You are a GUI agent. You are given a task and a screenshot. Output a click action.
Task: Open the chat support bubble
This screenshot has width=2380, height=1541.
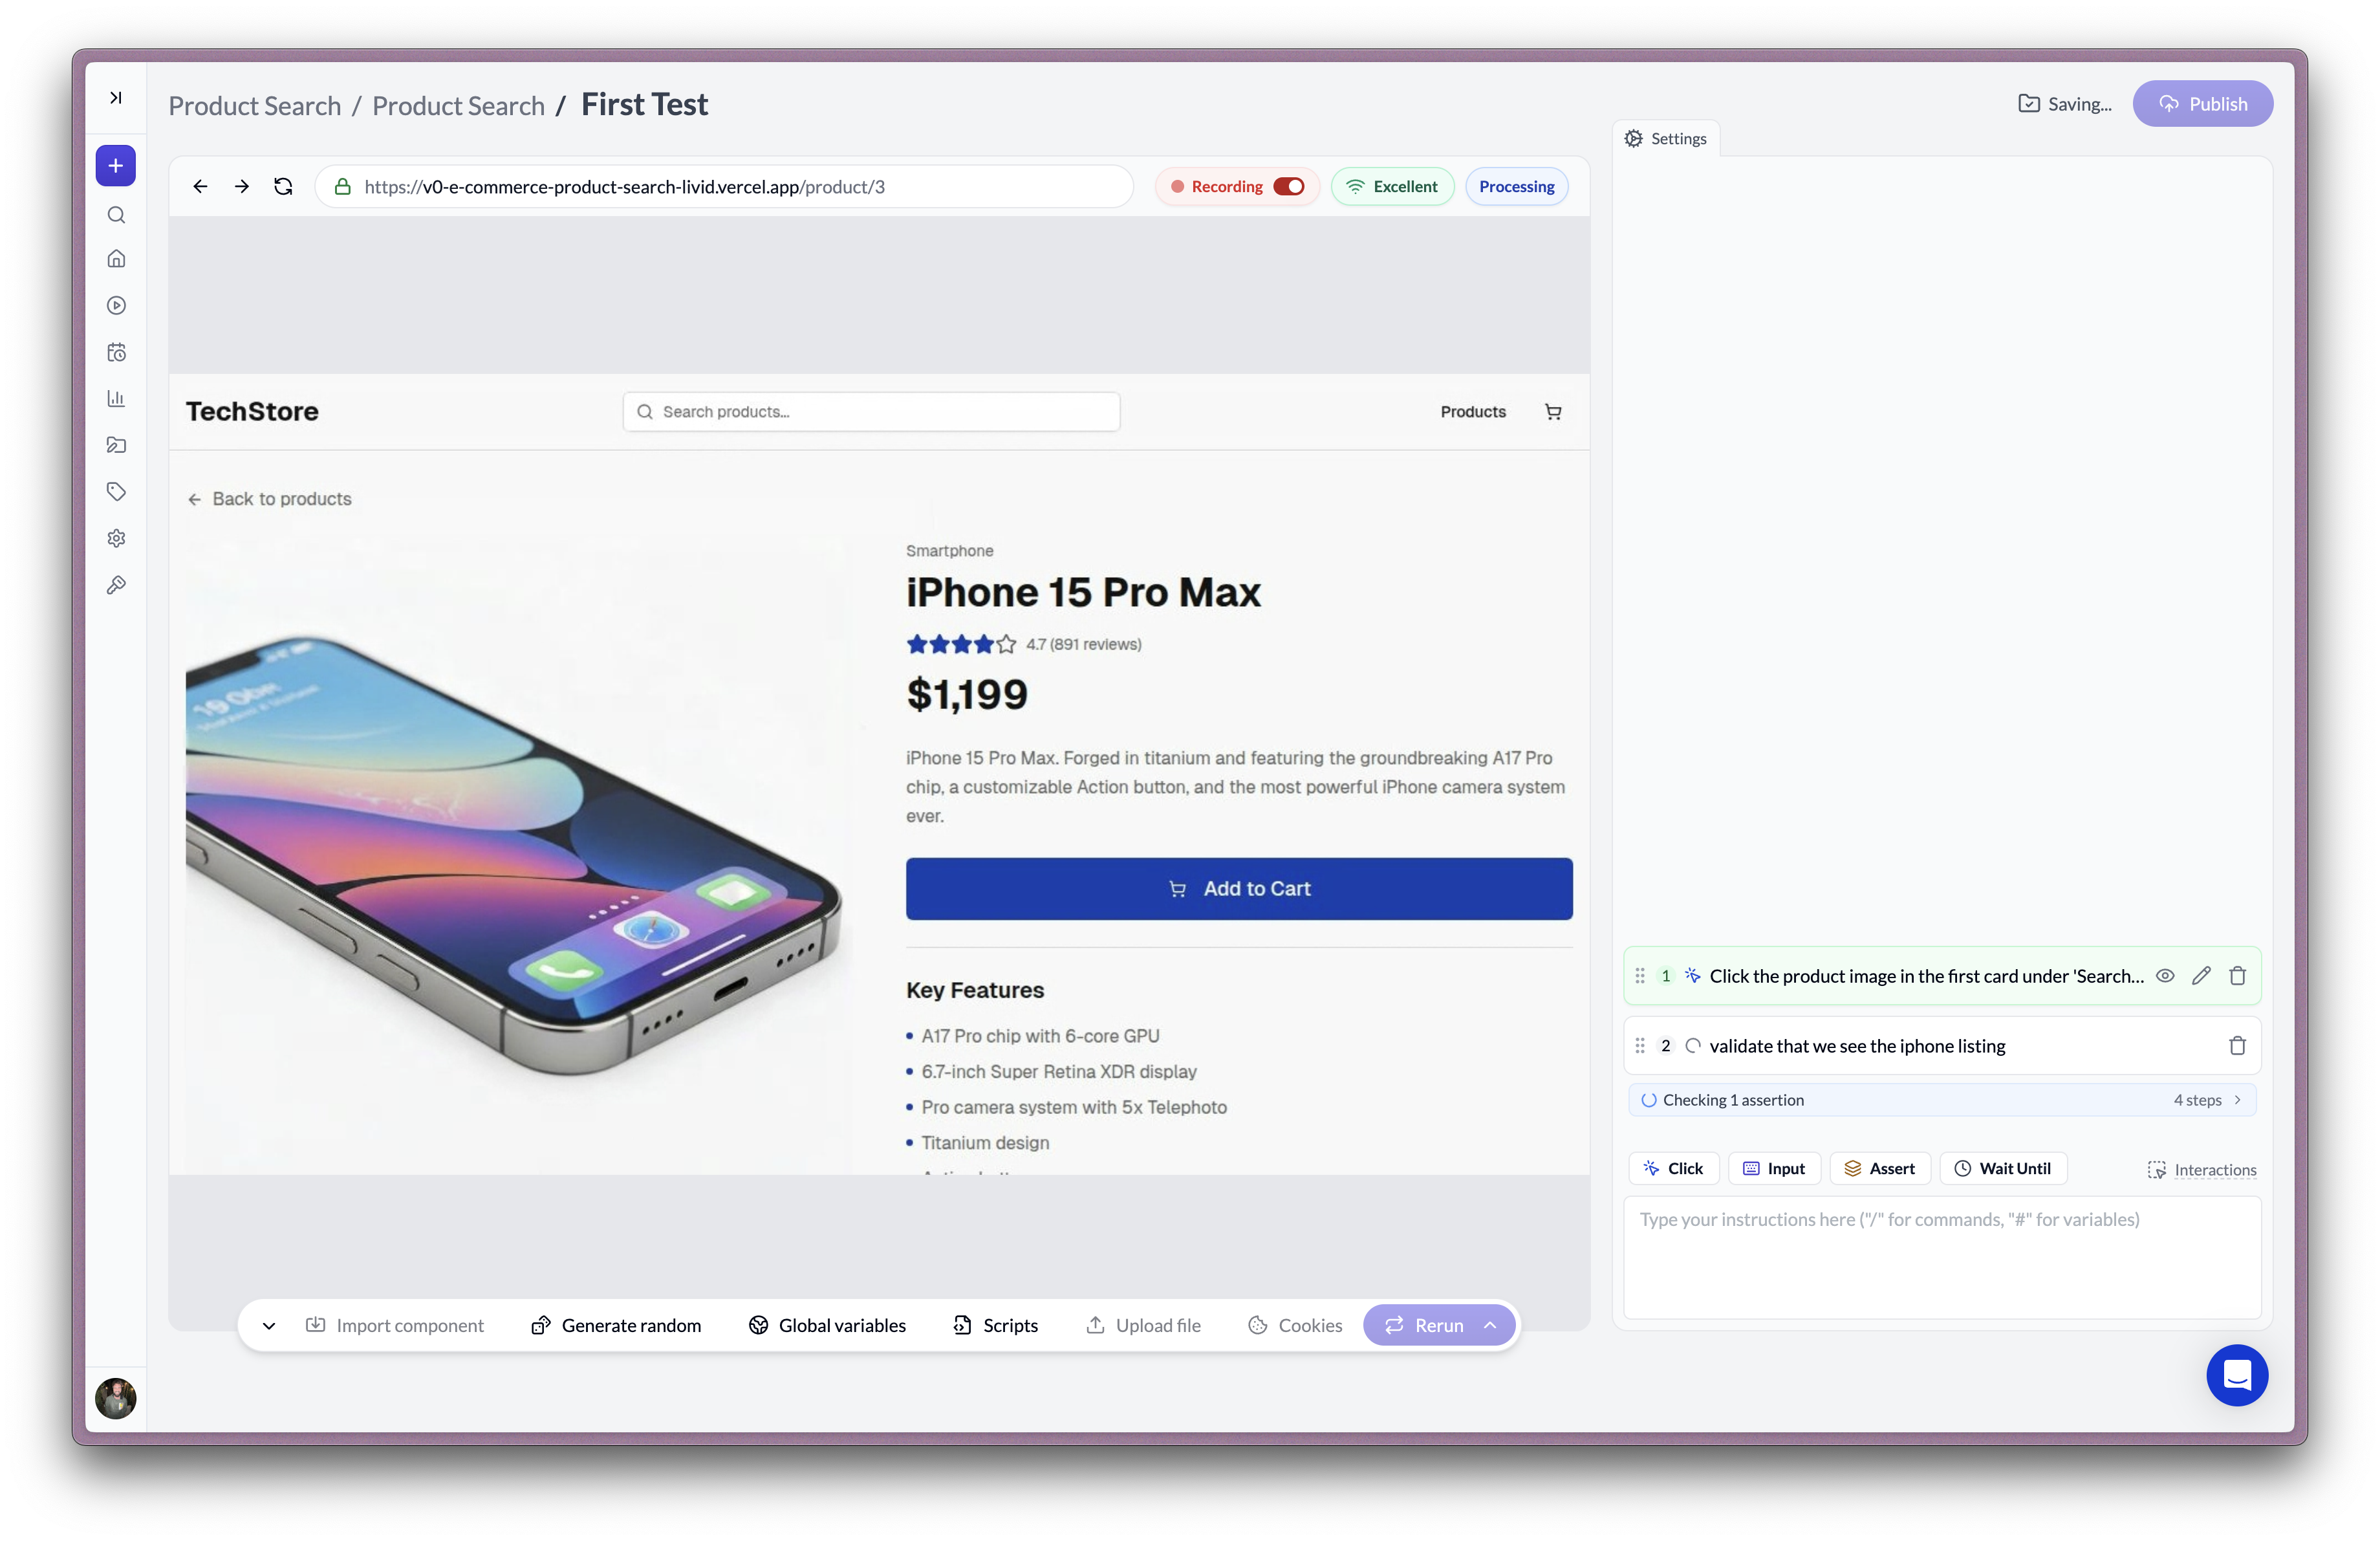[2236, 1375]
